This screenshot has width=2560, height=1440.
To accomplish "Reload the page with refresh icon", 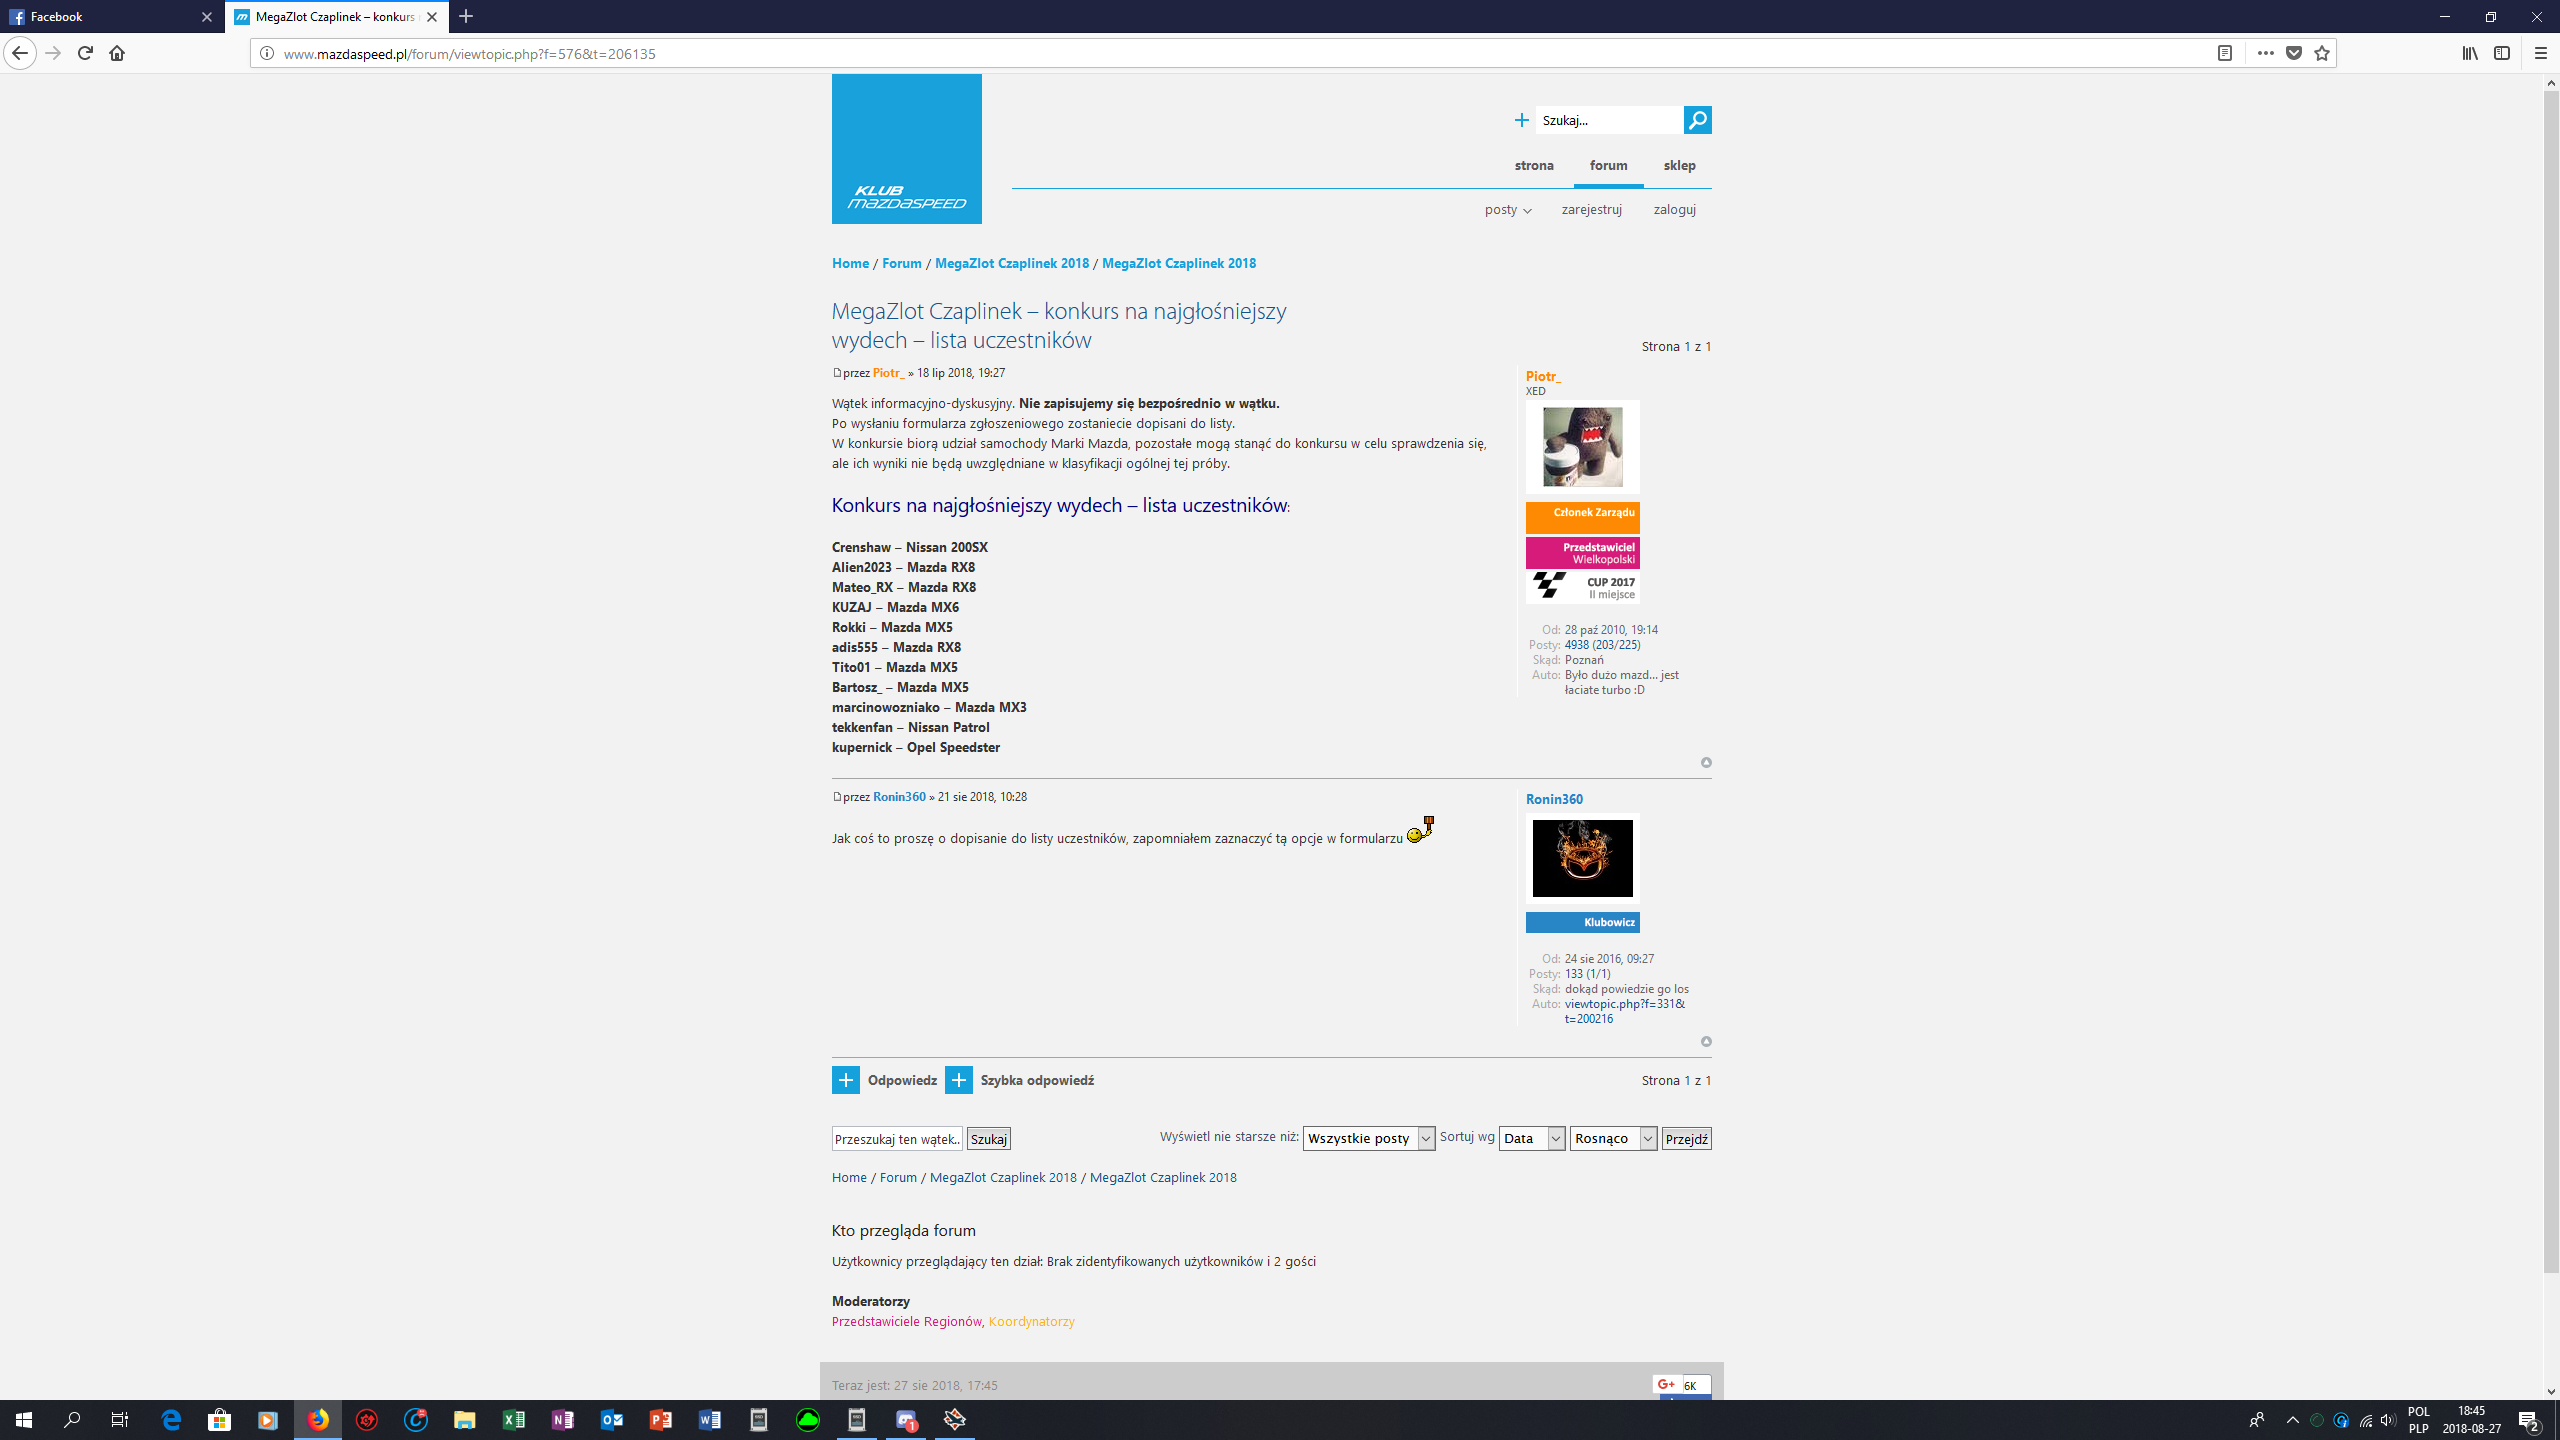I will (x=85, y=53).
